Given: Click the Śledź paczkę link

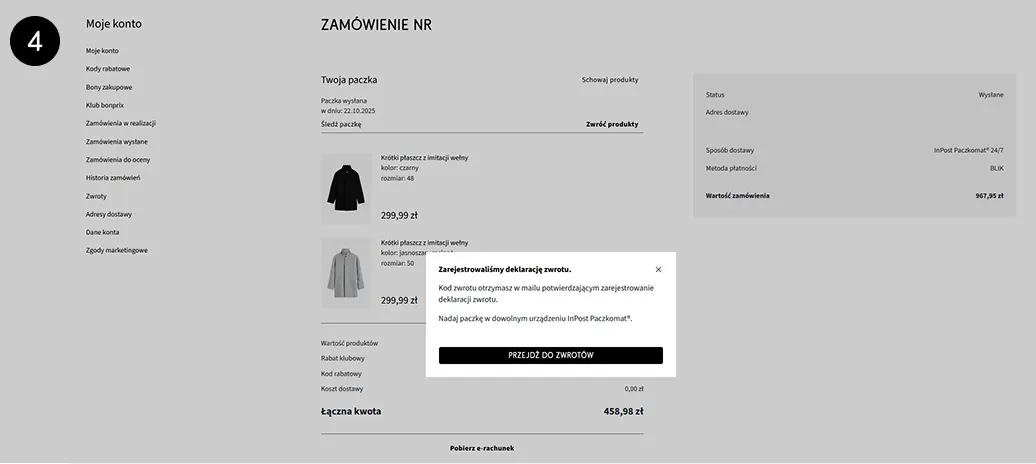Looking at the screenshot, I should [341, 125].
